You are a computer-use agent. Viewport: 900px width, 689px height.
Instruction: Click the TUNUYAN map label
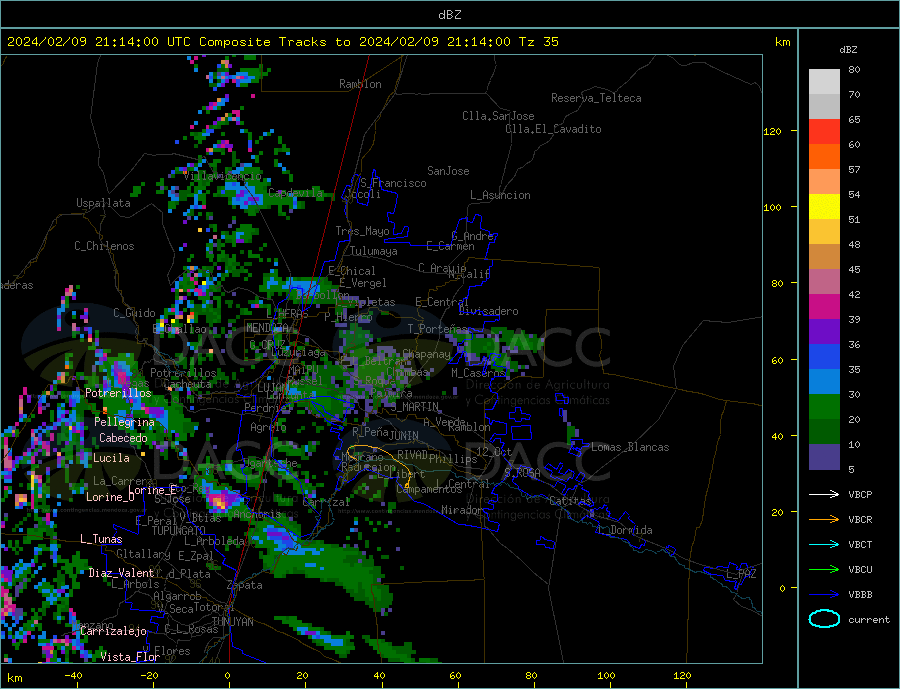pos(232,622)
